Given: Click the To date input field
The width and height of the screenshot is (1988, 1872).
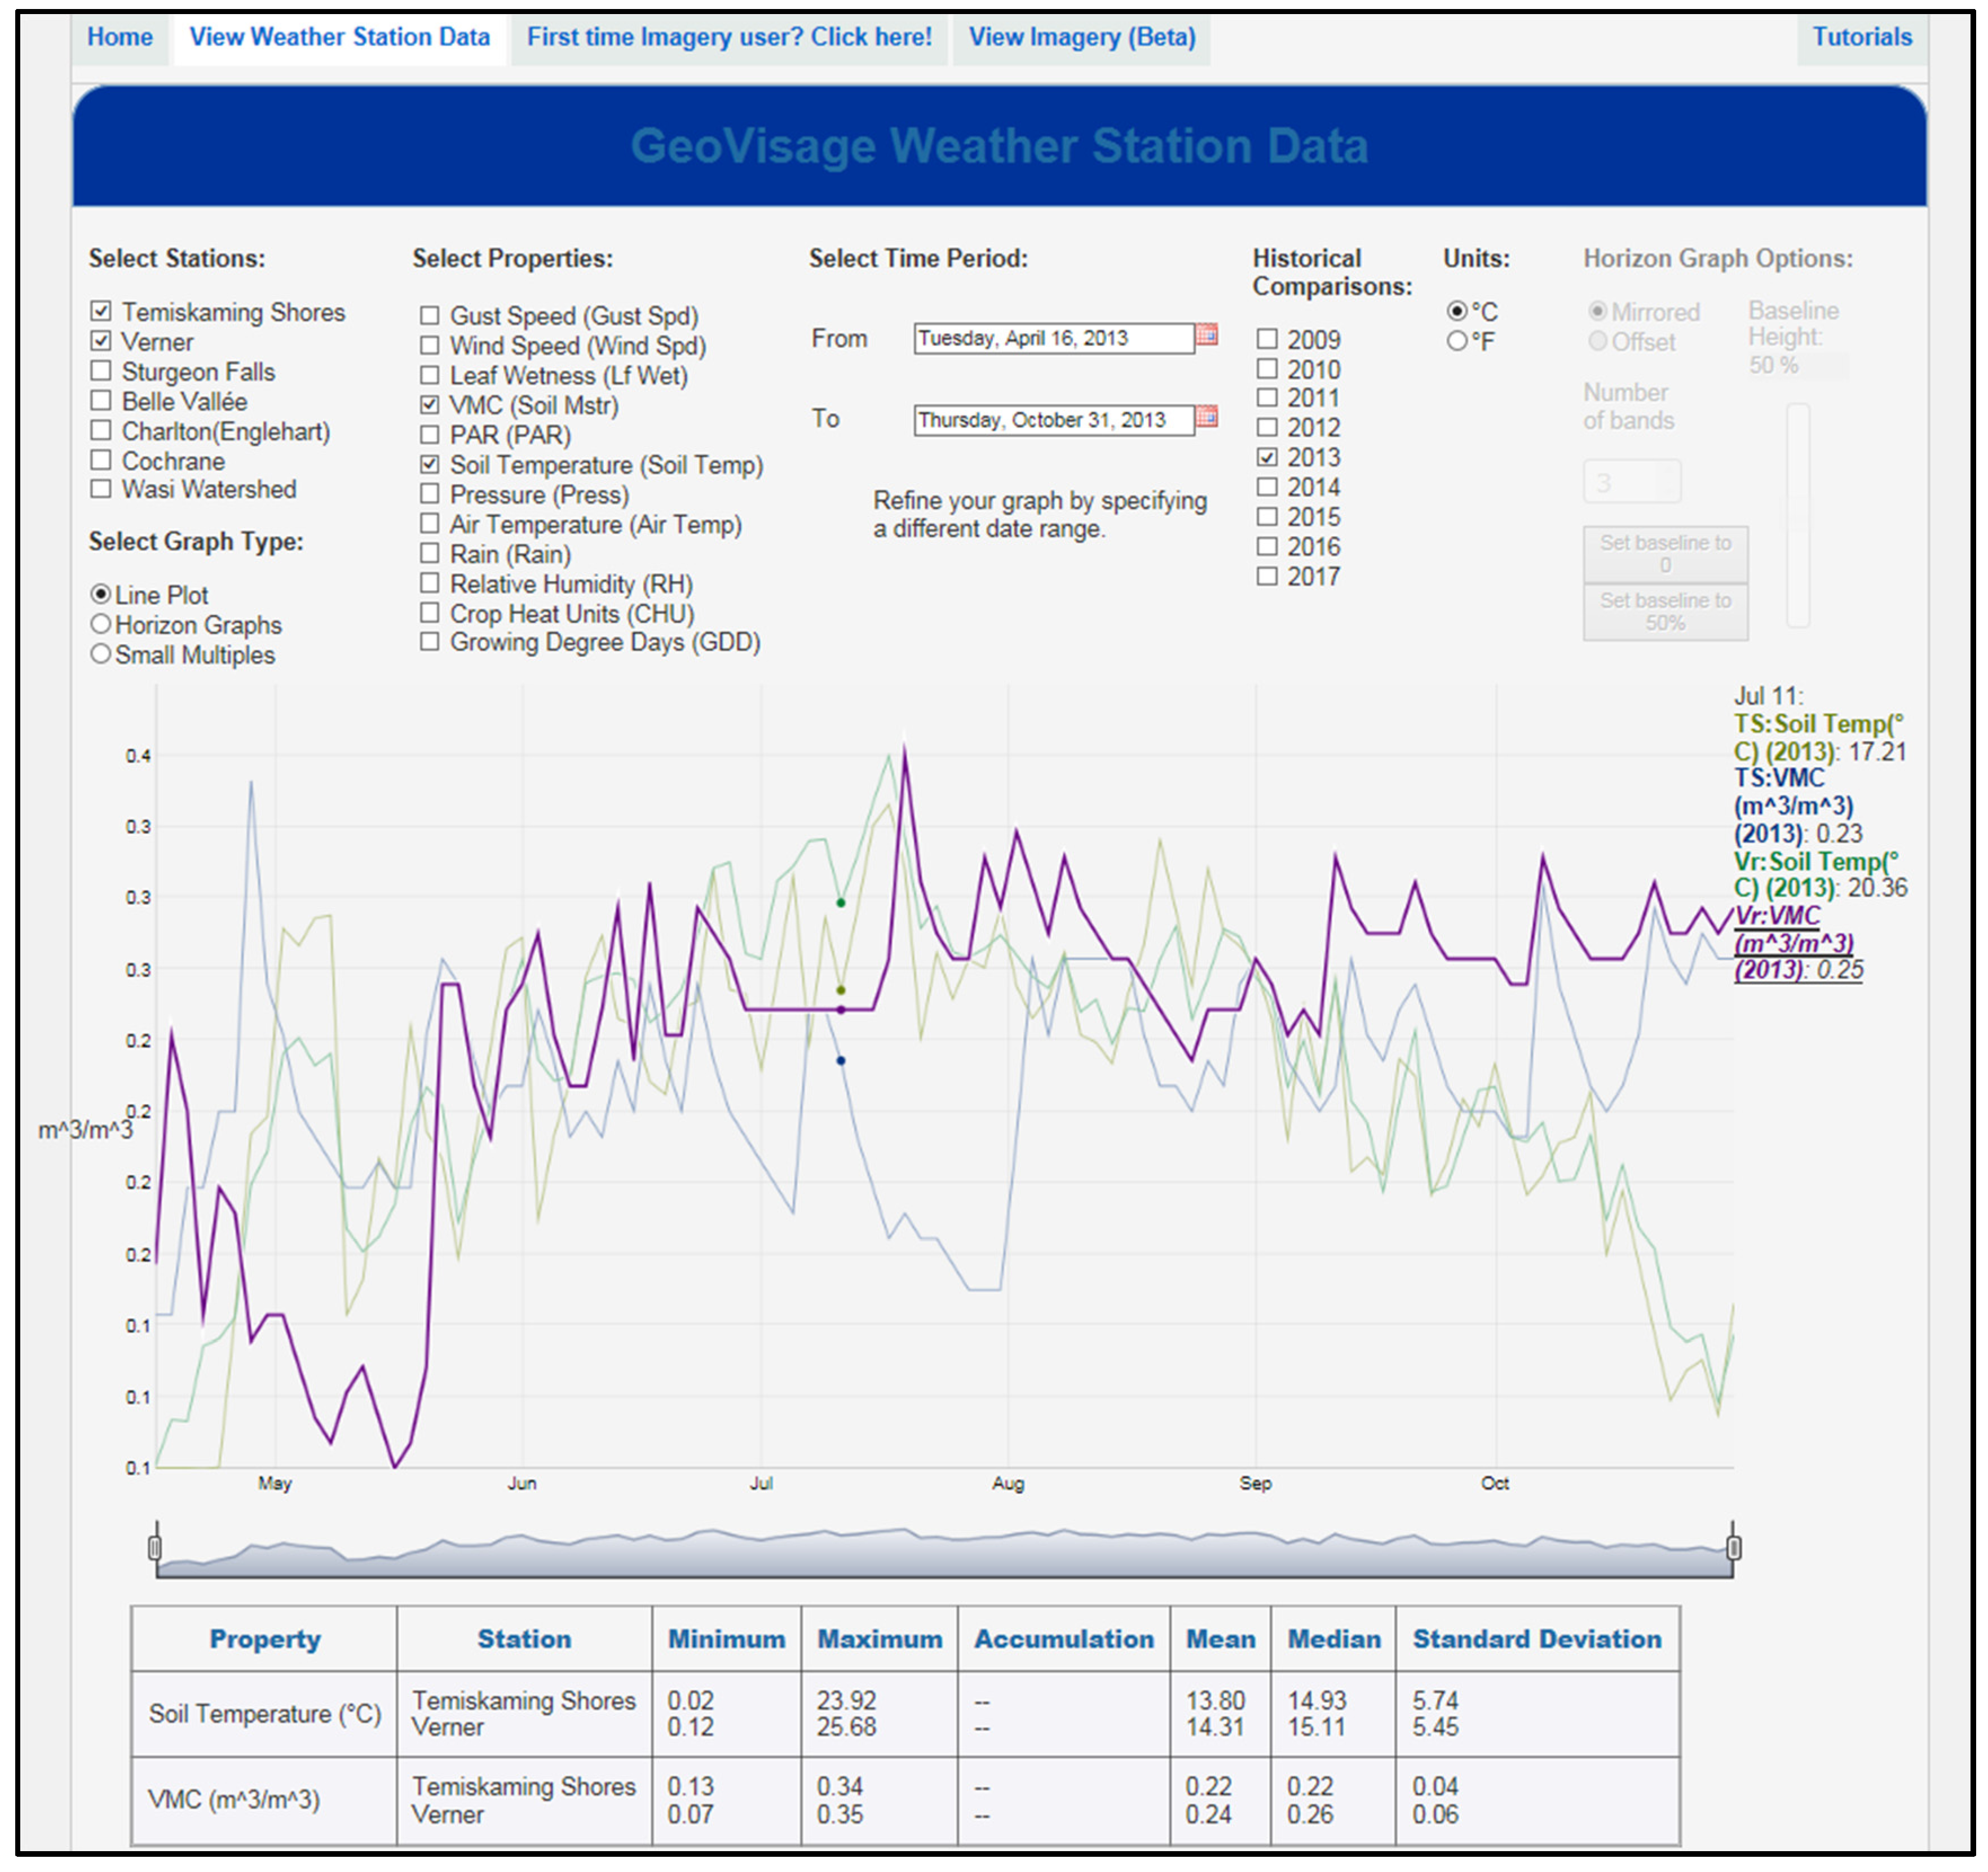Looking at the screenshot, I should 1054,420.
